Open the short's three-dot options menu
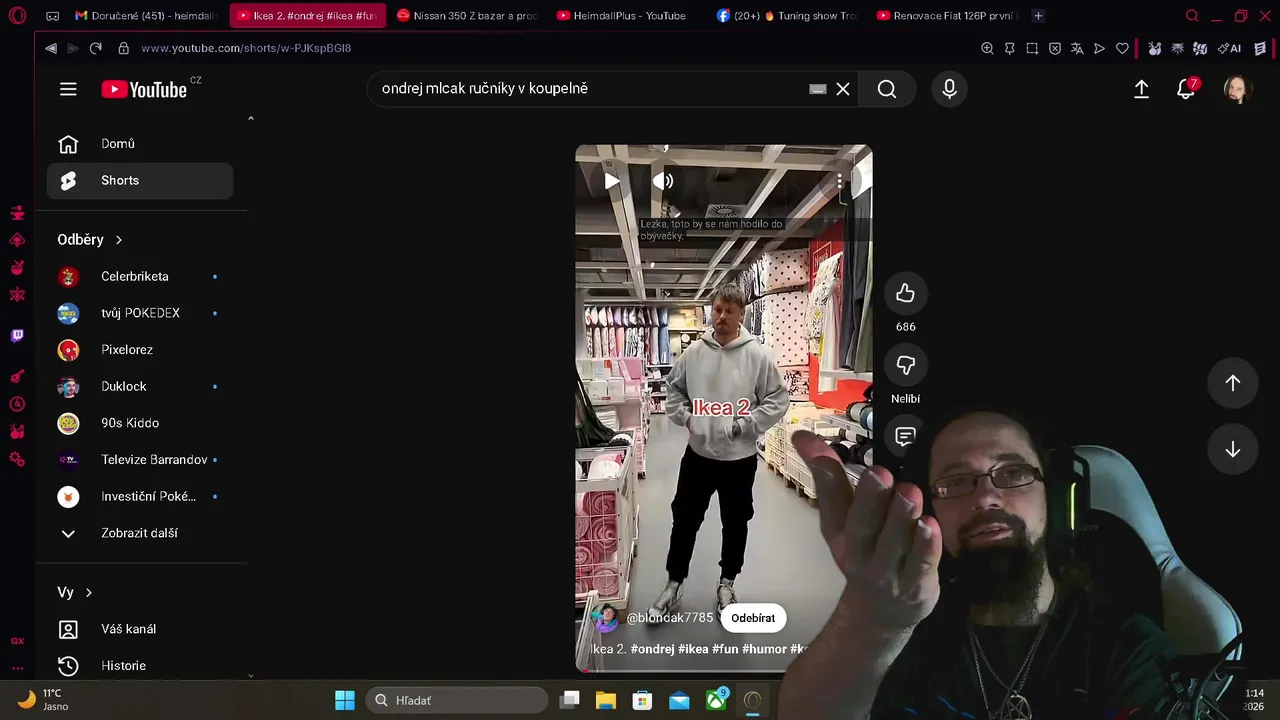 click(x=840, y=181)
